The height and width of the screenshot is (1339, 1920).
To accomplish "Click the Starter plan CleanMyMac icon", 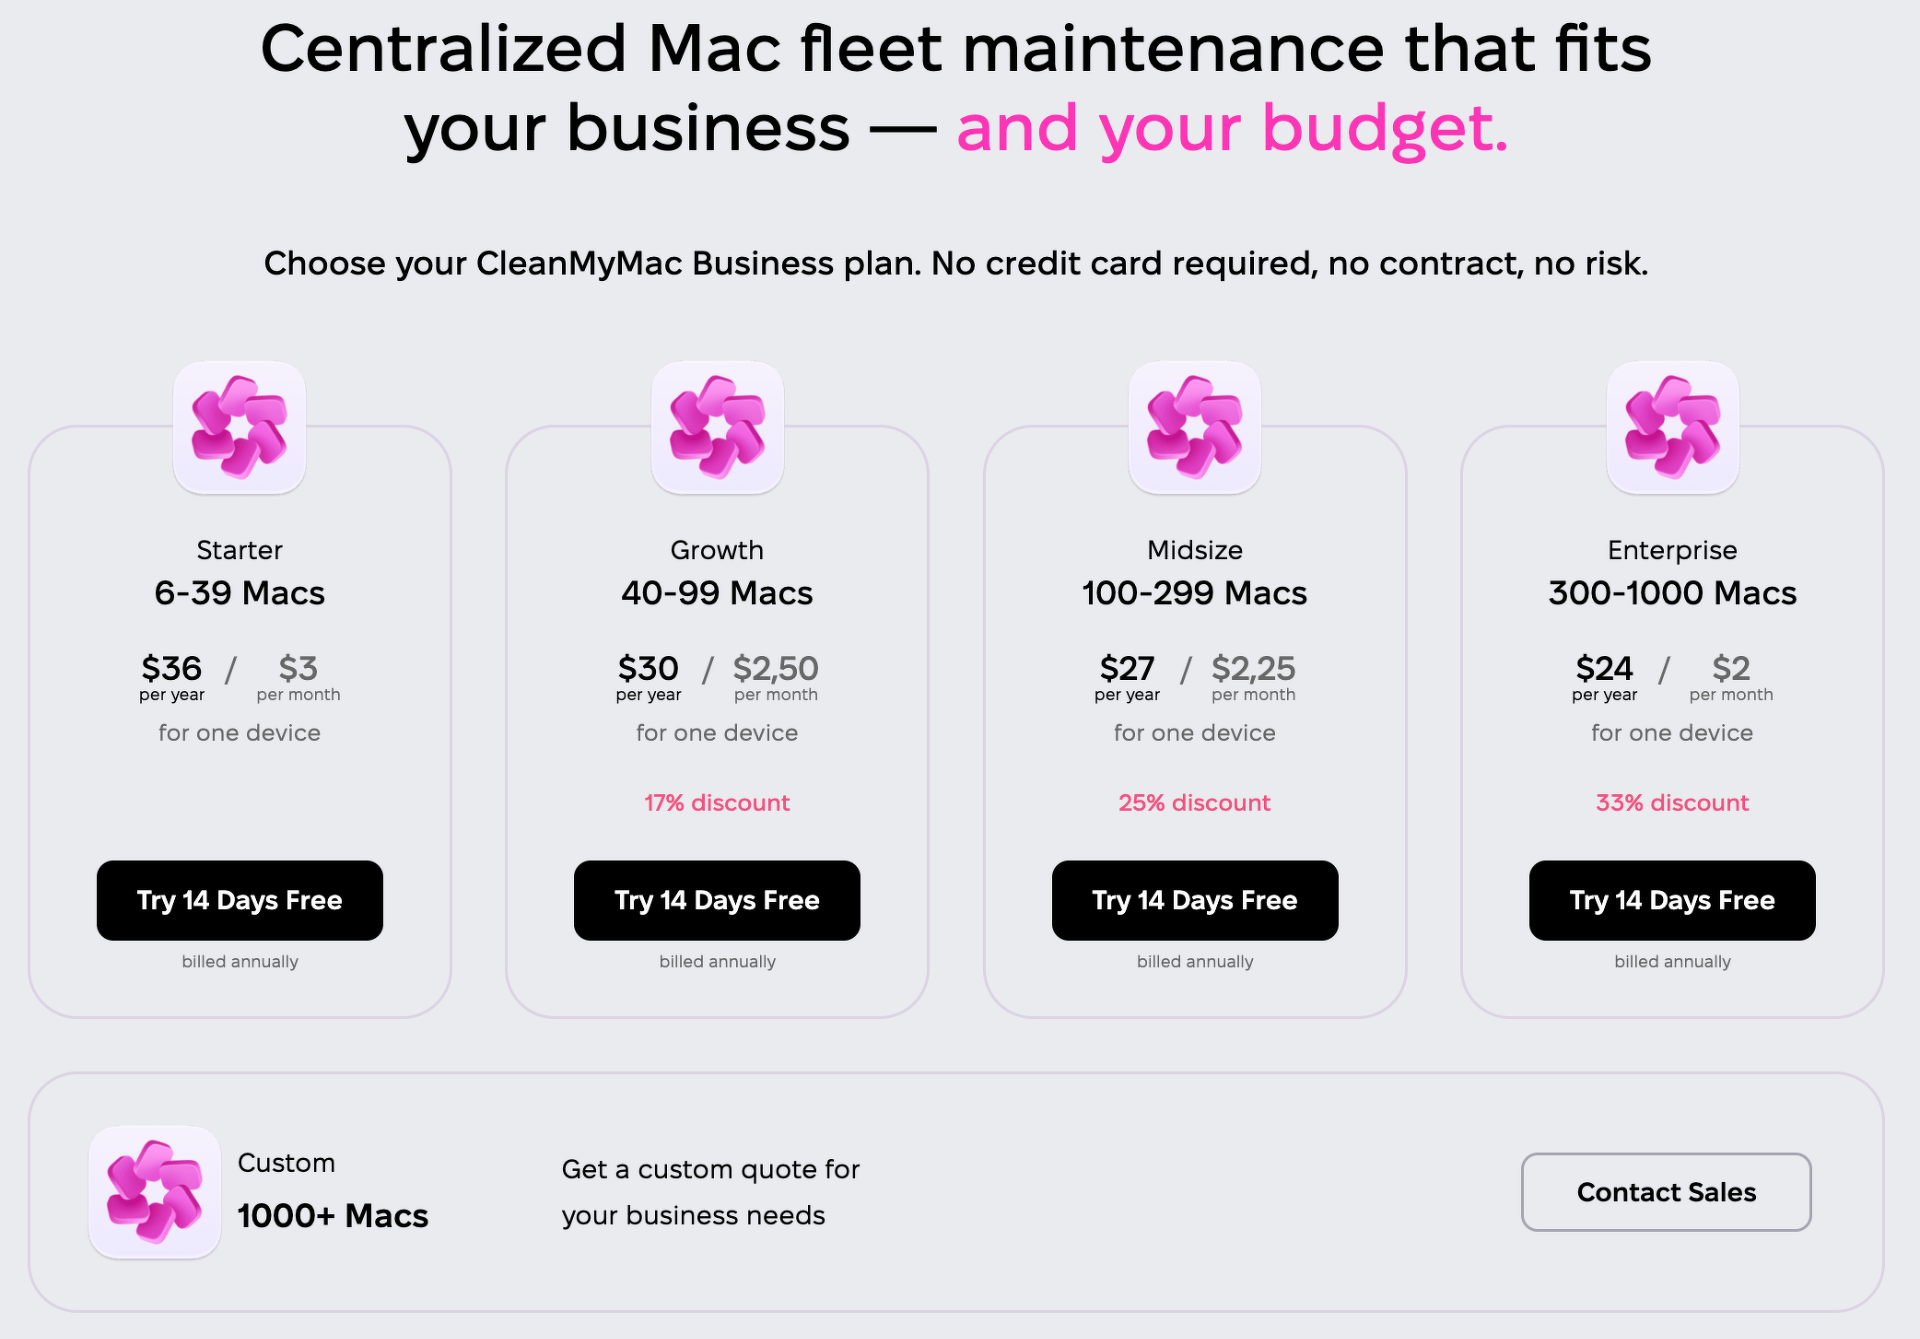I will [x=239, y=427].
